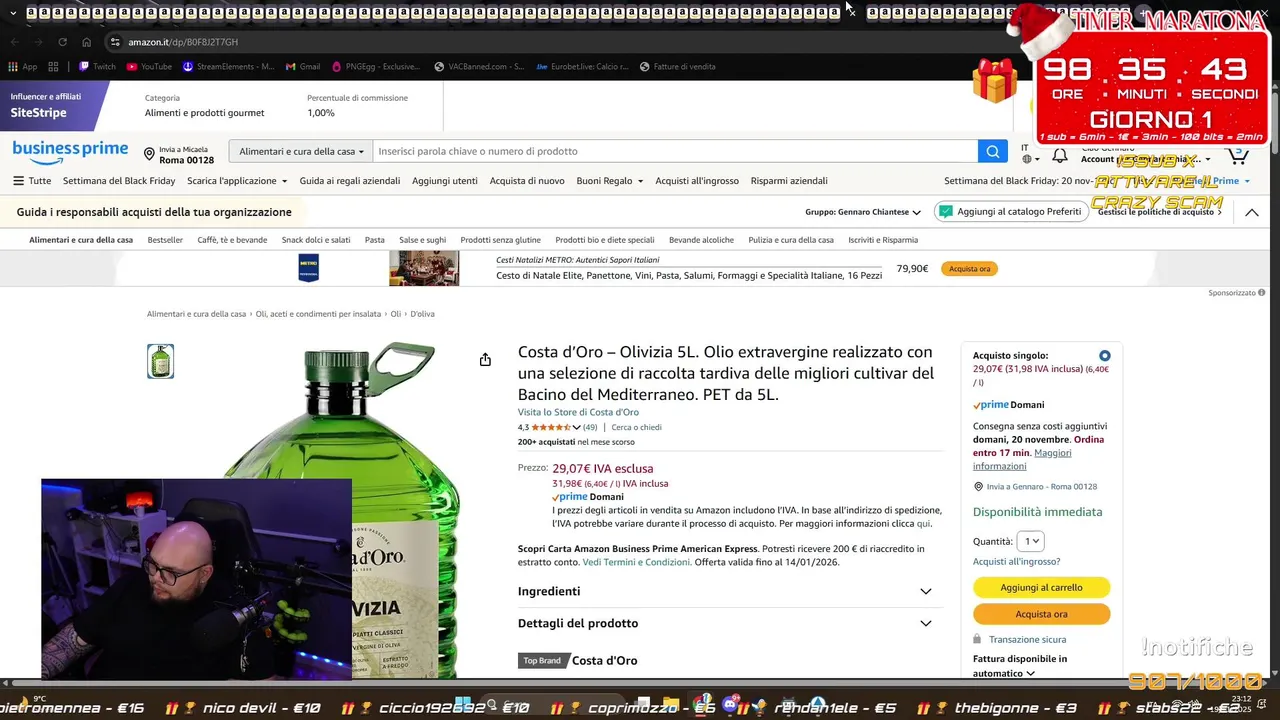Viewport: 1280px width, 720px height.
Task: Click the browser reload button
Action: (62, 42)
